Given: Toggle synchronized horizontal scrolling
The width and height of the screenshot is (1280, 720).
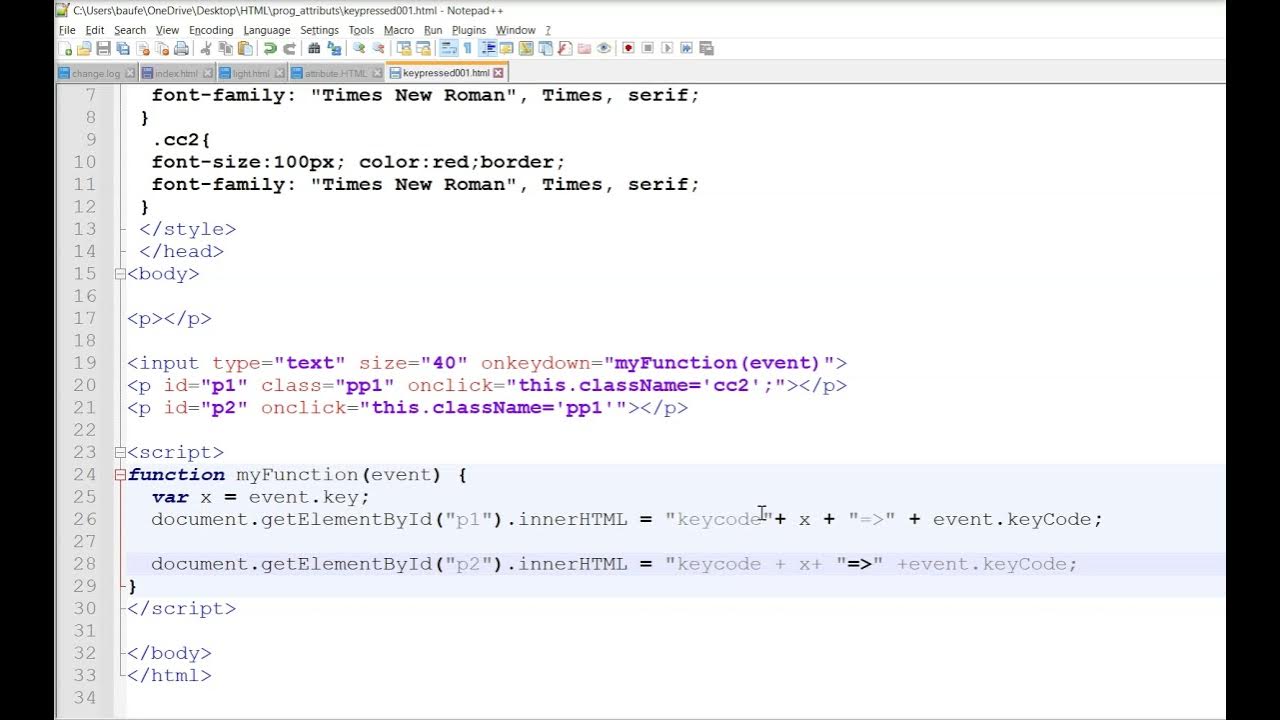Looking at the screenshot, I should click(423, 48).
